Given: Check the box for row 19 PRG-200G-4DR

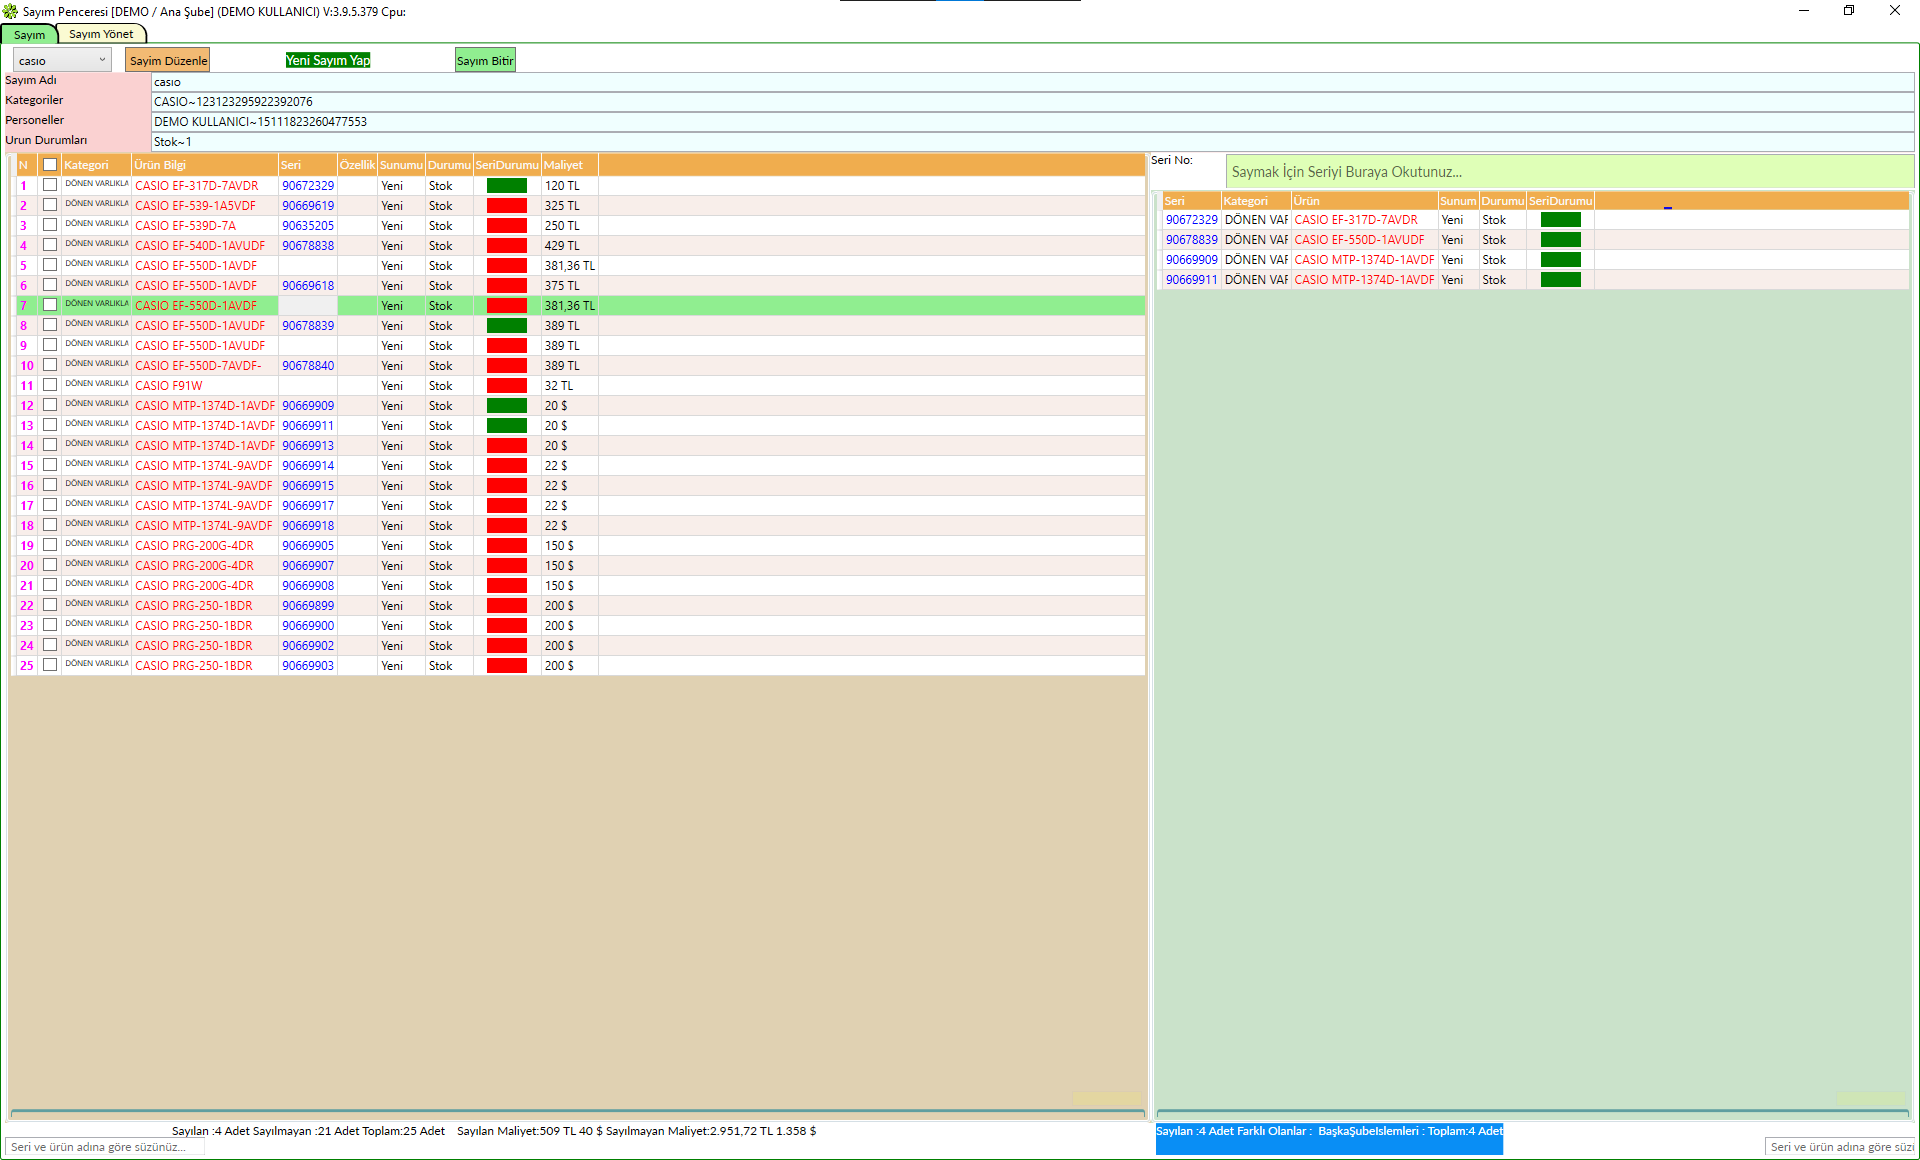Looking at the screenshot, I should [50, 545].
